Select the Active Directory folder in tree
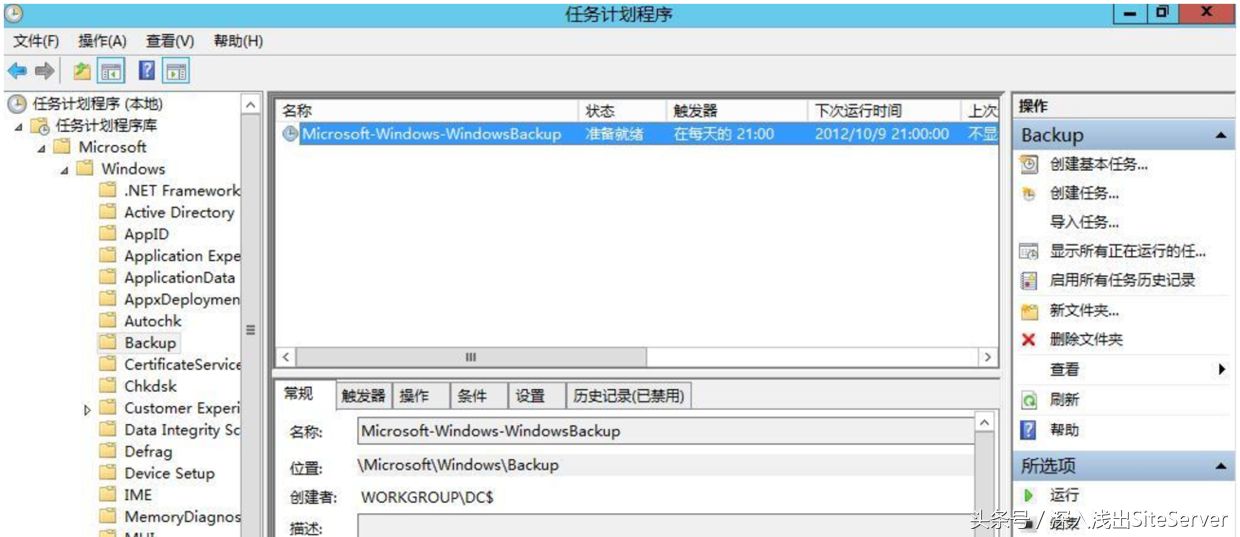This screenshot has height=537, width=1240. [179, 212]
